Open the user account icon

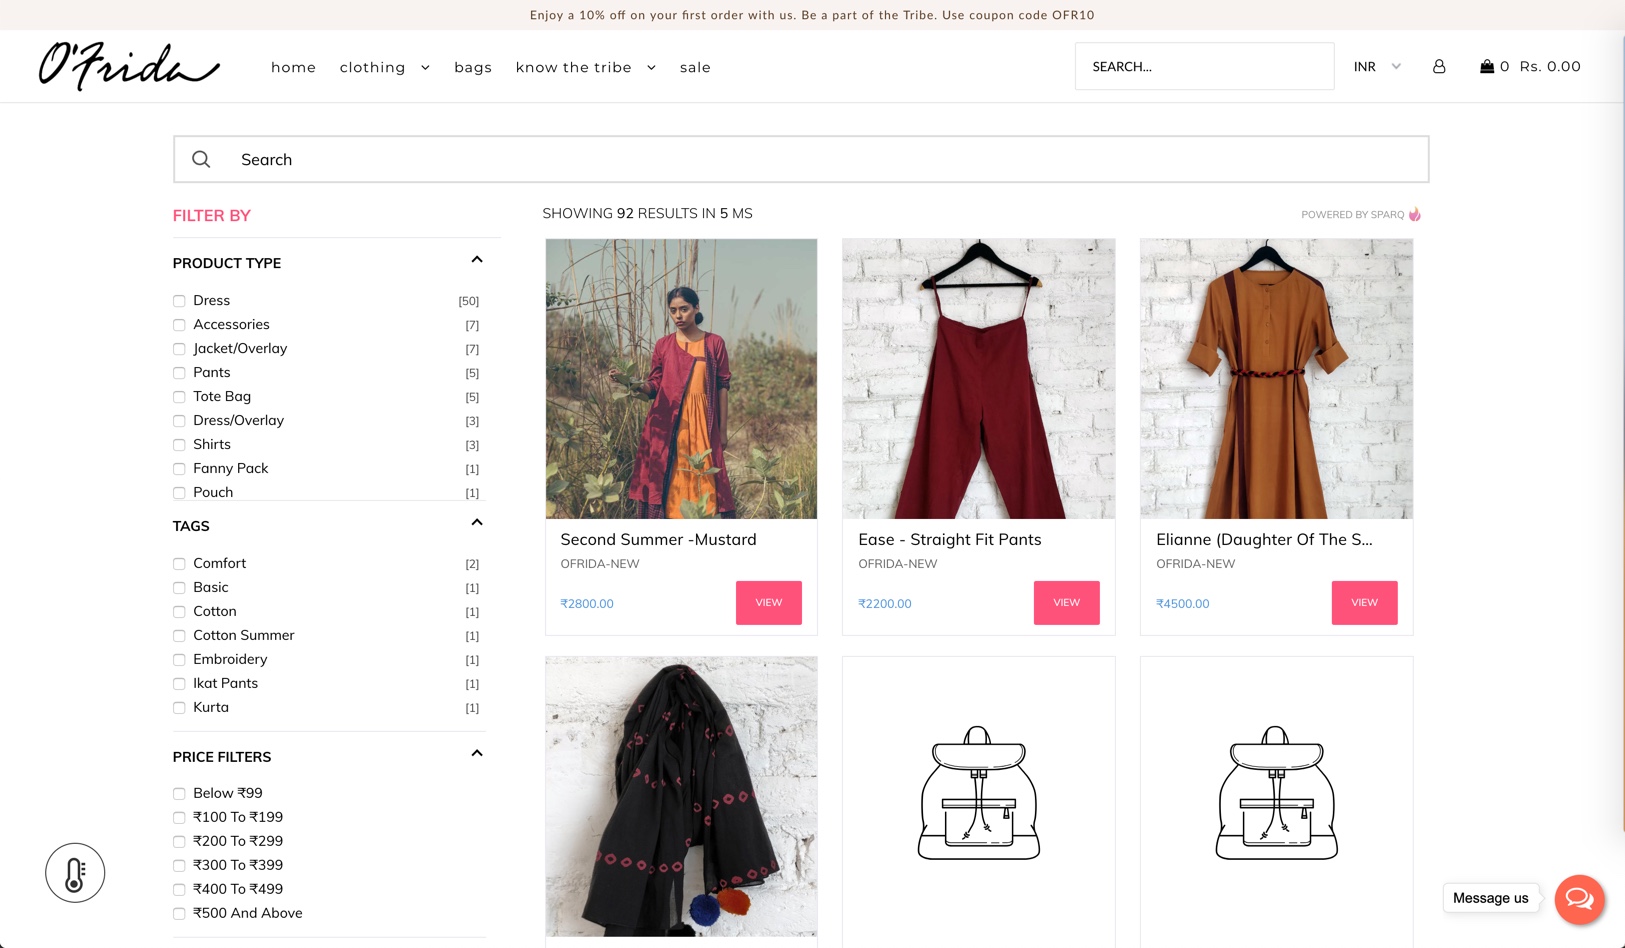point(1440,66)
